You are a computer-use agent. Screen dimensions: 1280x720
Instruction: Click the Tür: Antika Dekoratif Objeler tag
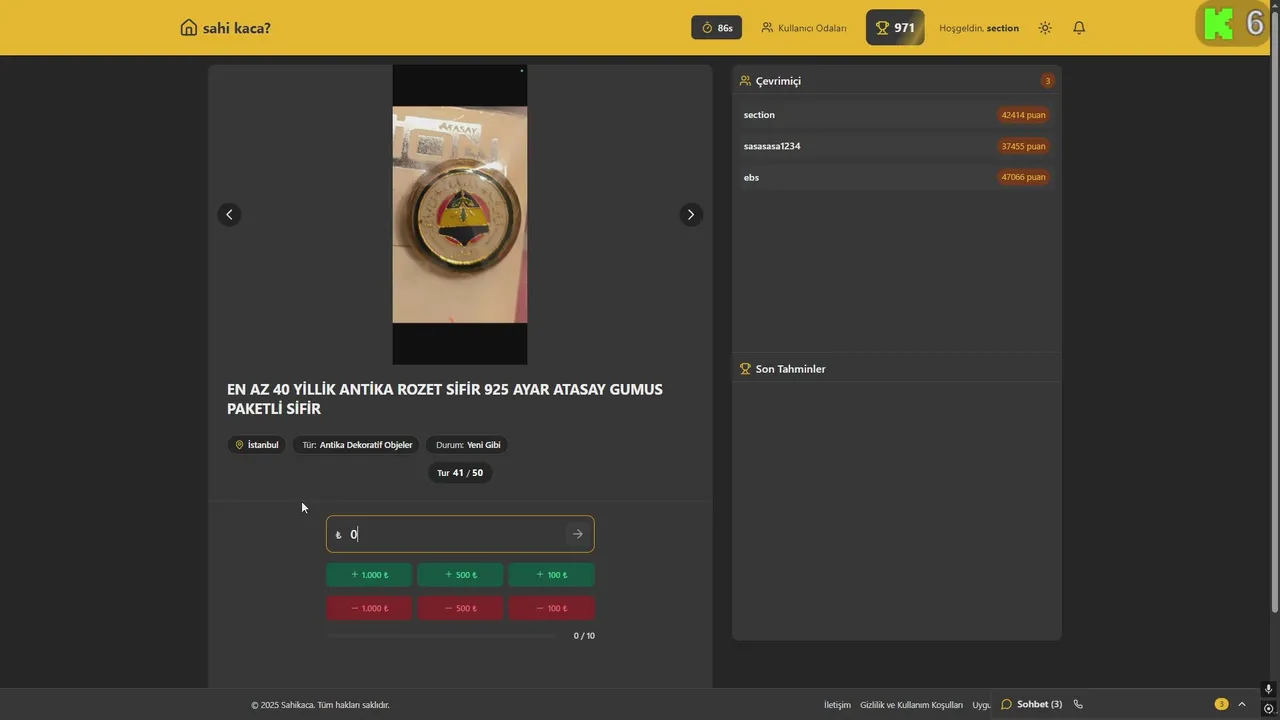click(357, 445)
